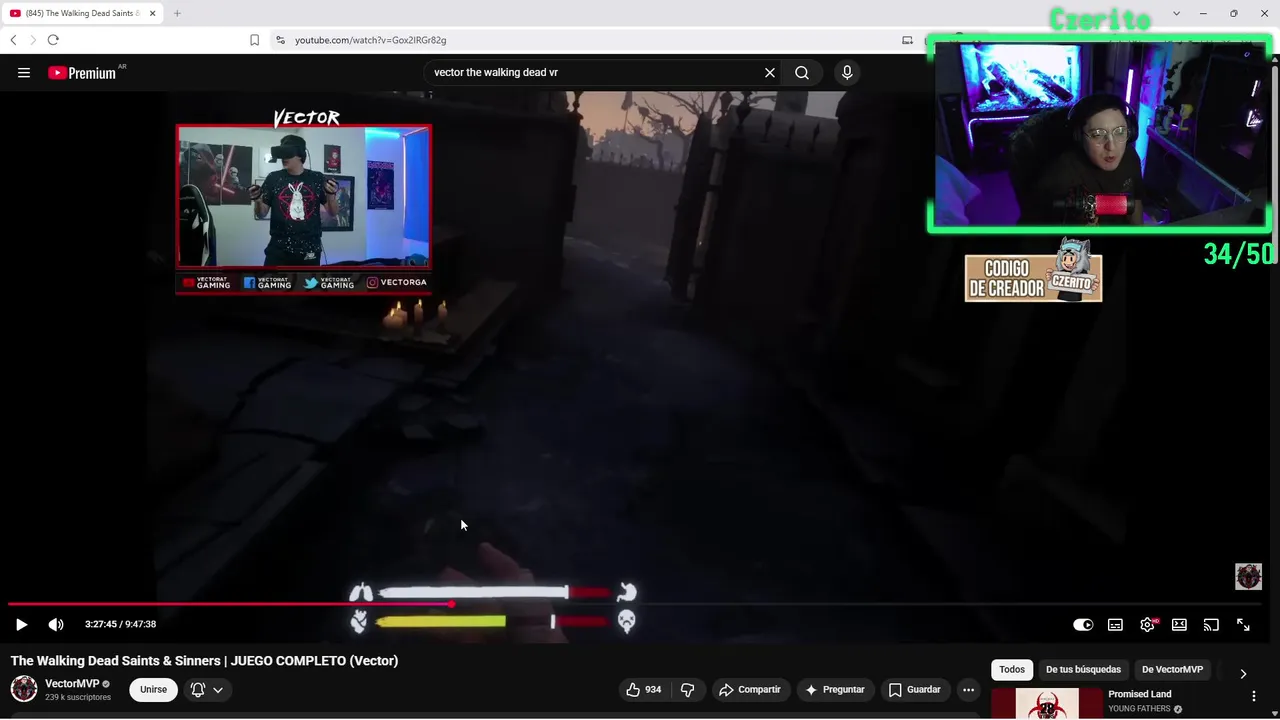Image resolution: width=1280 pixels, height=720 pixels.
Task: Click the browser back arrow
Action: pyautogui.click(x=13, y=40)
